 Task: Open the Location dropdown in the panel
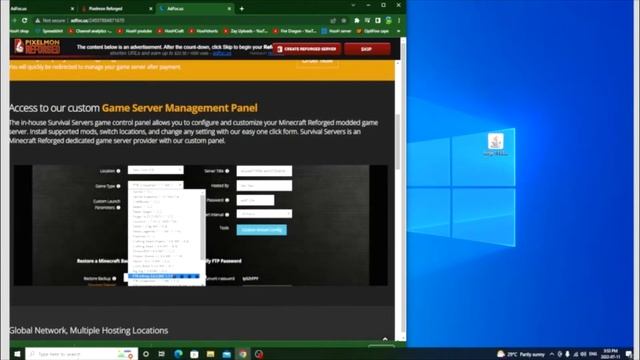[x=156, y=170]
